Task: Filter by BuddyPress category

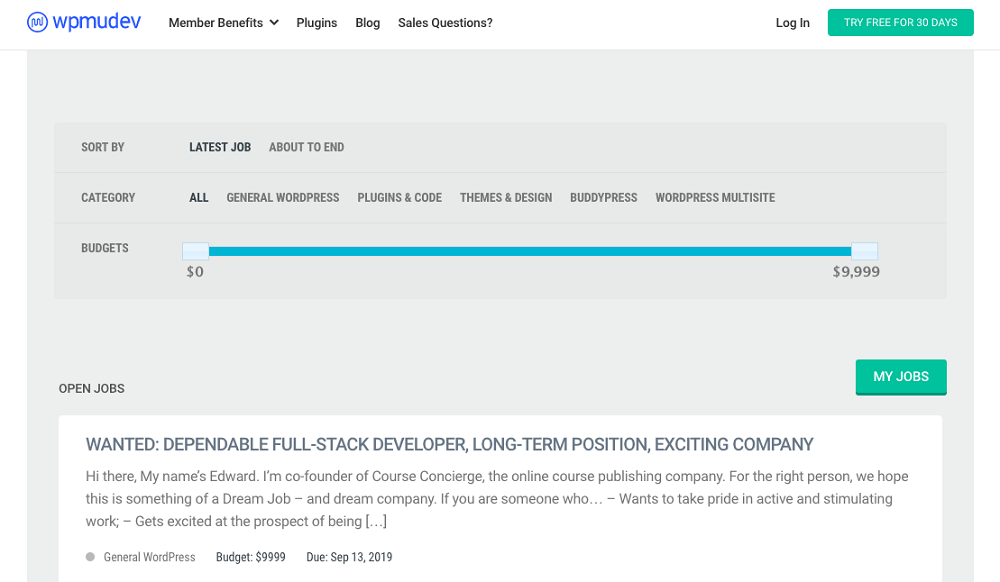Action: click(x=603, y=198)
